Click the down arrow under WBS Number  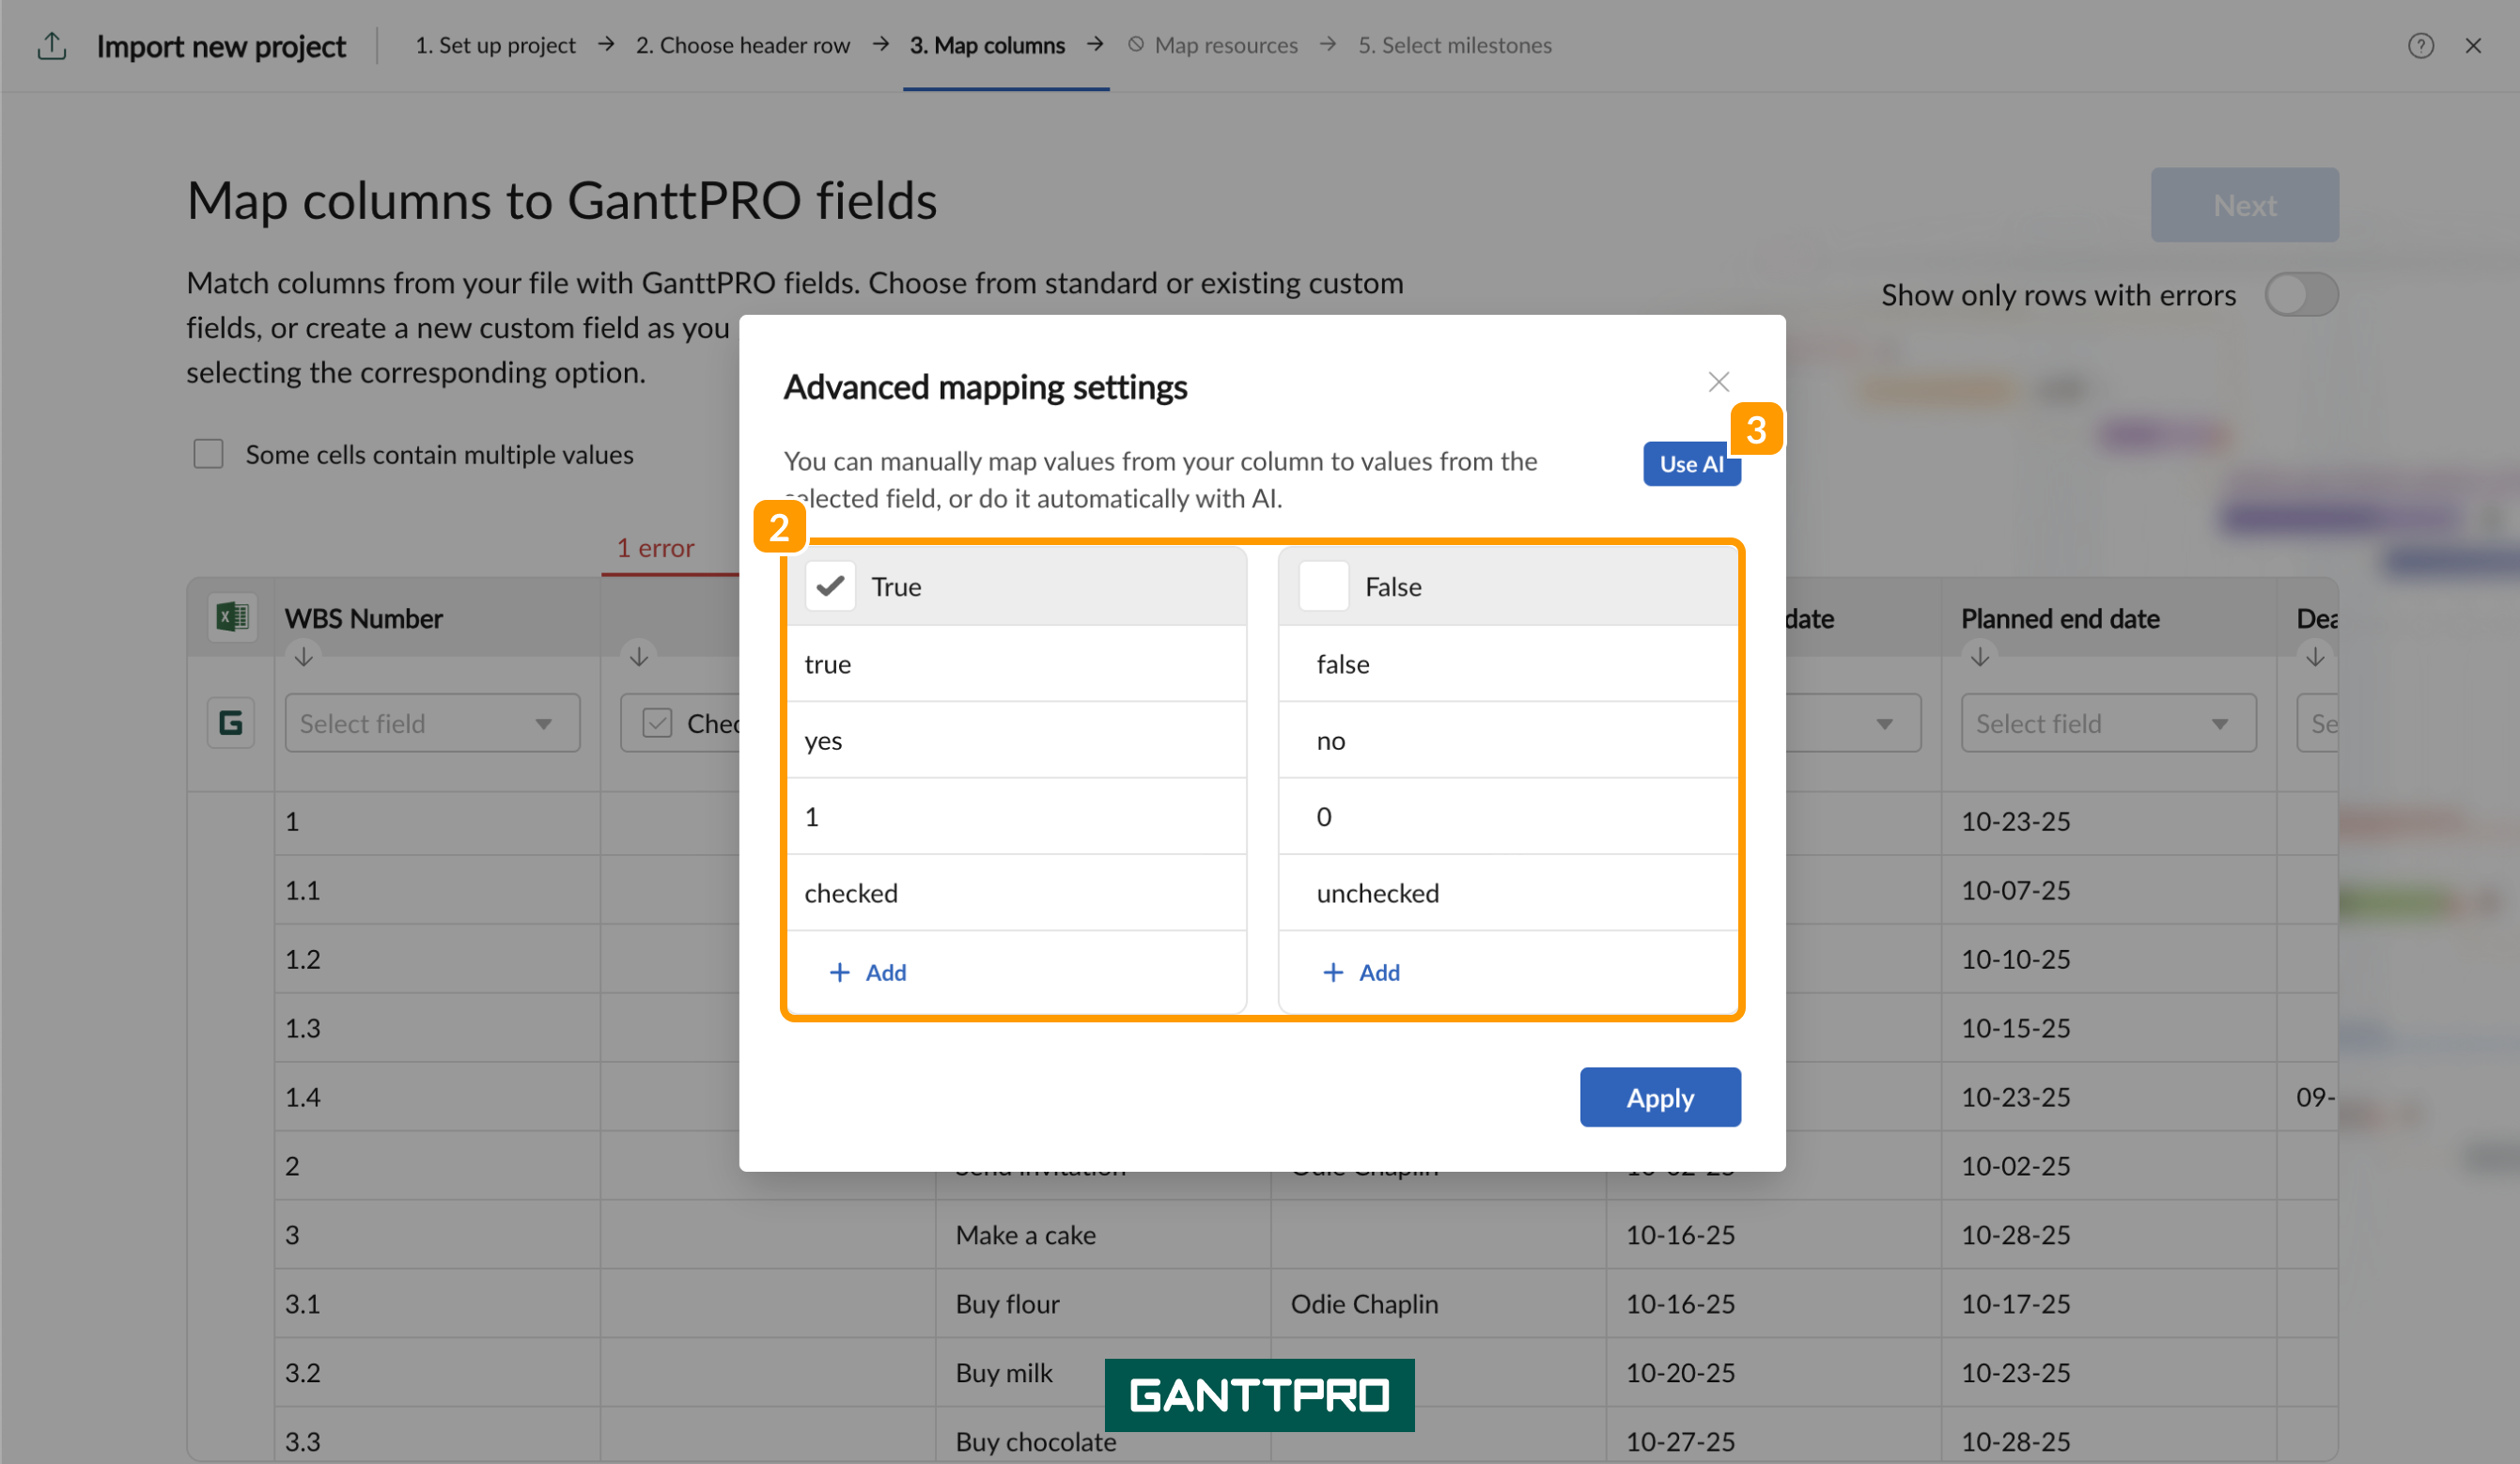pyautogui.click(x=304, y=656)
